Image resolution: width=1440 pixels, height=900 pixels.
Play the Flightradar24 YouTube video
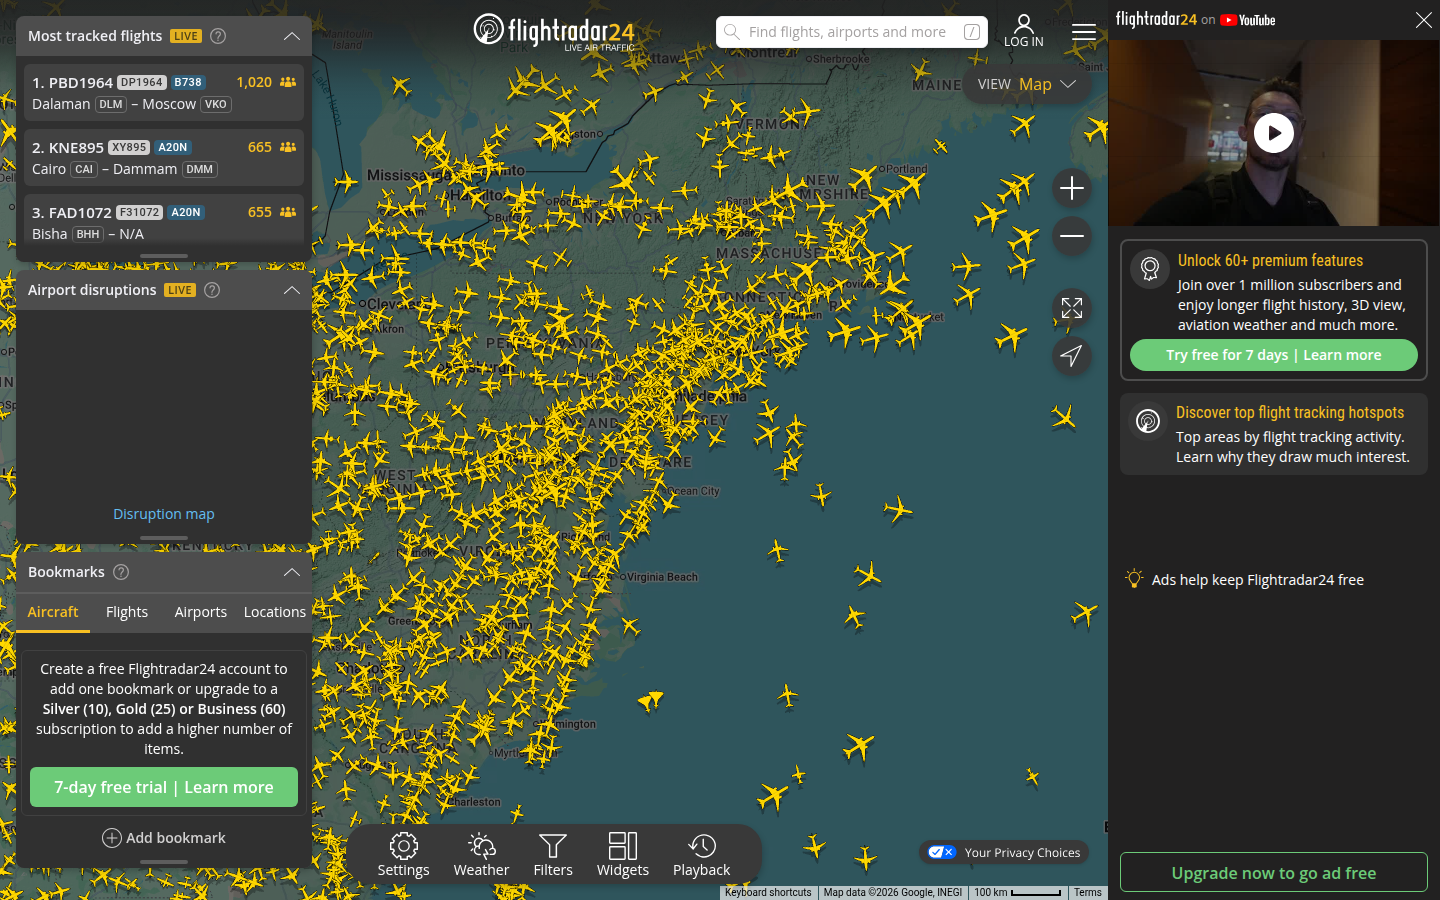click(1274, 133)
